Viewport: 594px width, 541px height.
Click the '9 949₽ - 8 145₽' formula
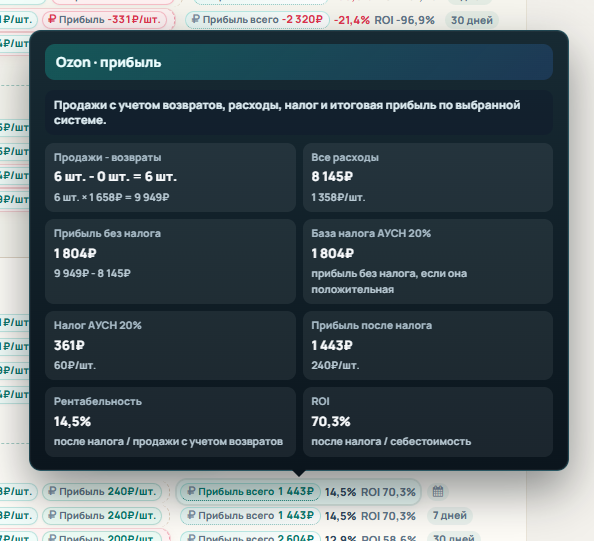click(x=92, y=273)
